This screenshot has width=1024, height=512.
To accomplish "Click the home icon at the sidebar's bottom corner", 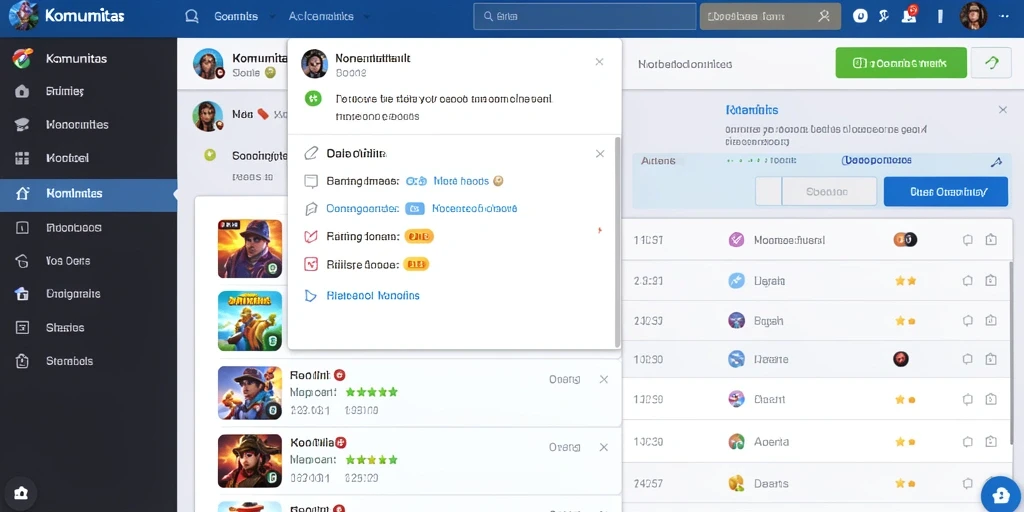I will pyautogui.click(x=21, y=491).
